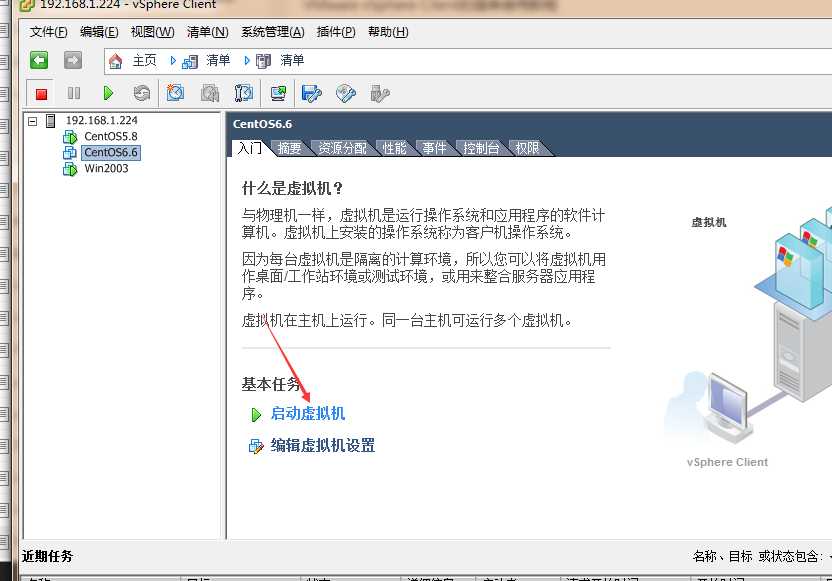This screenshot has height=581, width=832.
Task: Open the 清单(N) menu
Action: coord(207,32)
